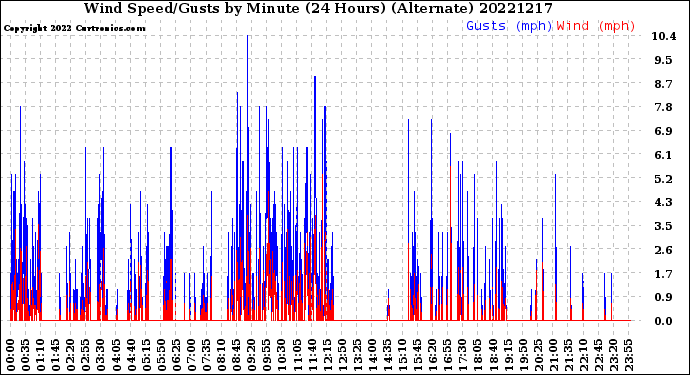This screenshot has width=690, height=375.
Task: Click the 02:20 time axis label
Action: [71, 355]
